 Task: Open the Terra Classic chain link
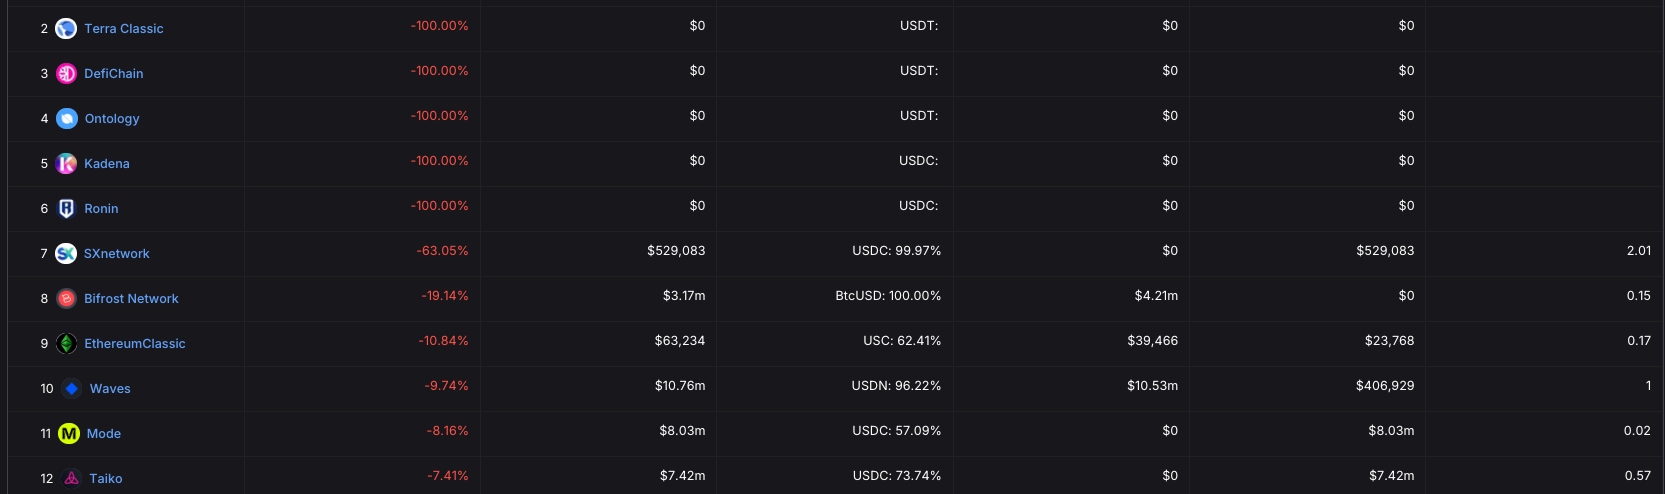coord(124,29)
